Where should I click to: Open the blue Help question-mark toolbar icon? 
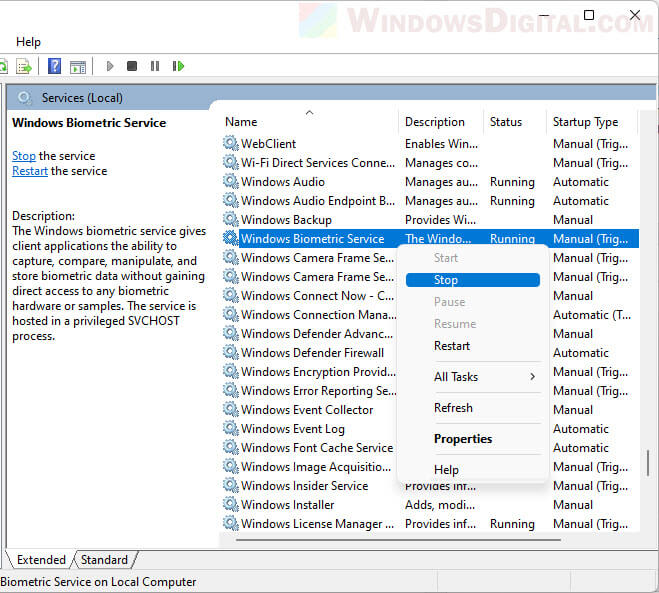coord(54,66)
